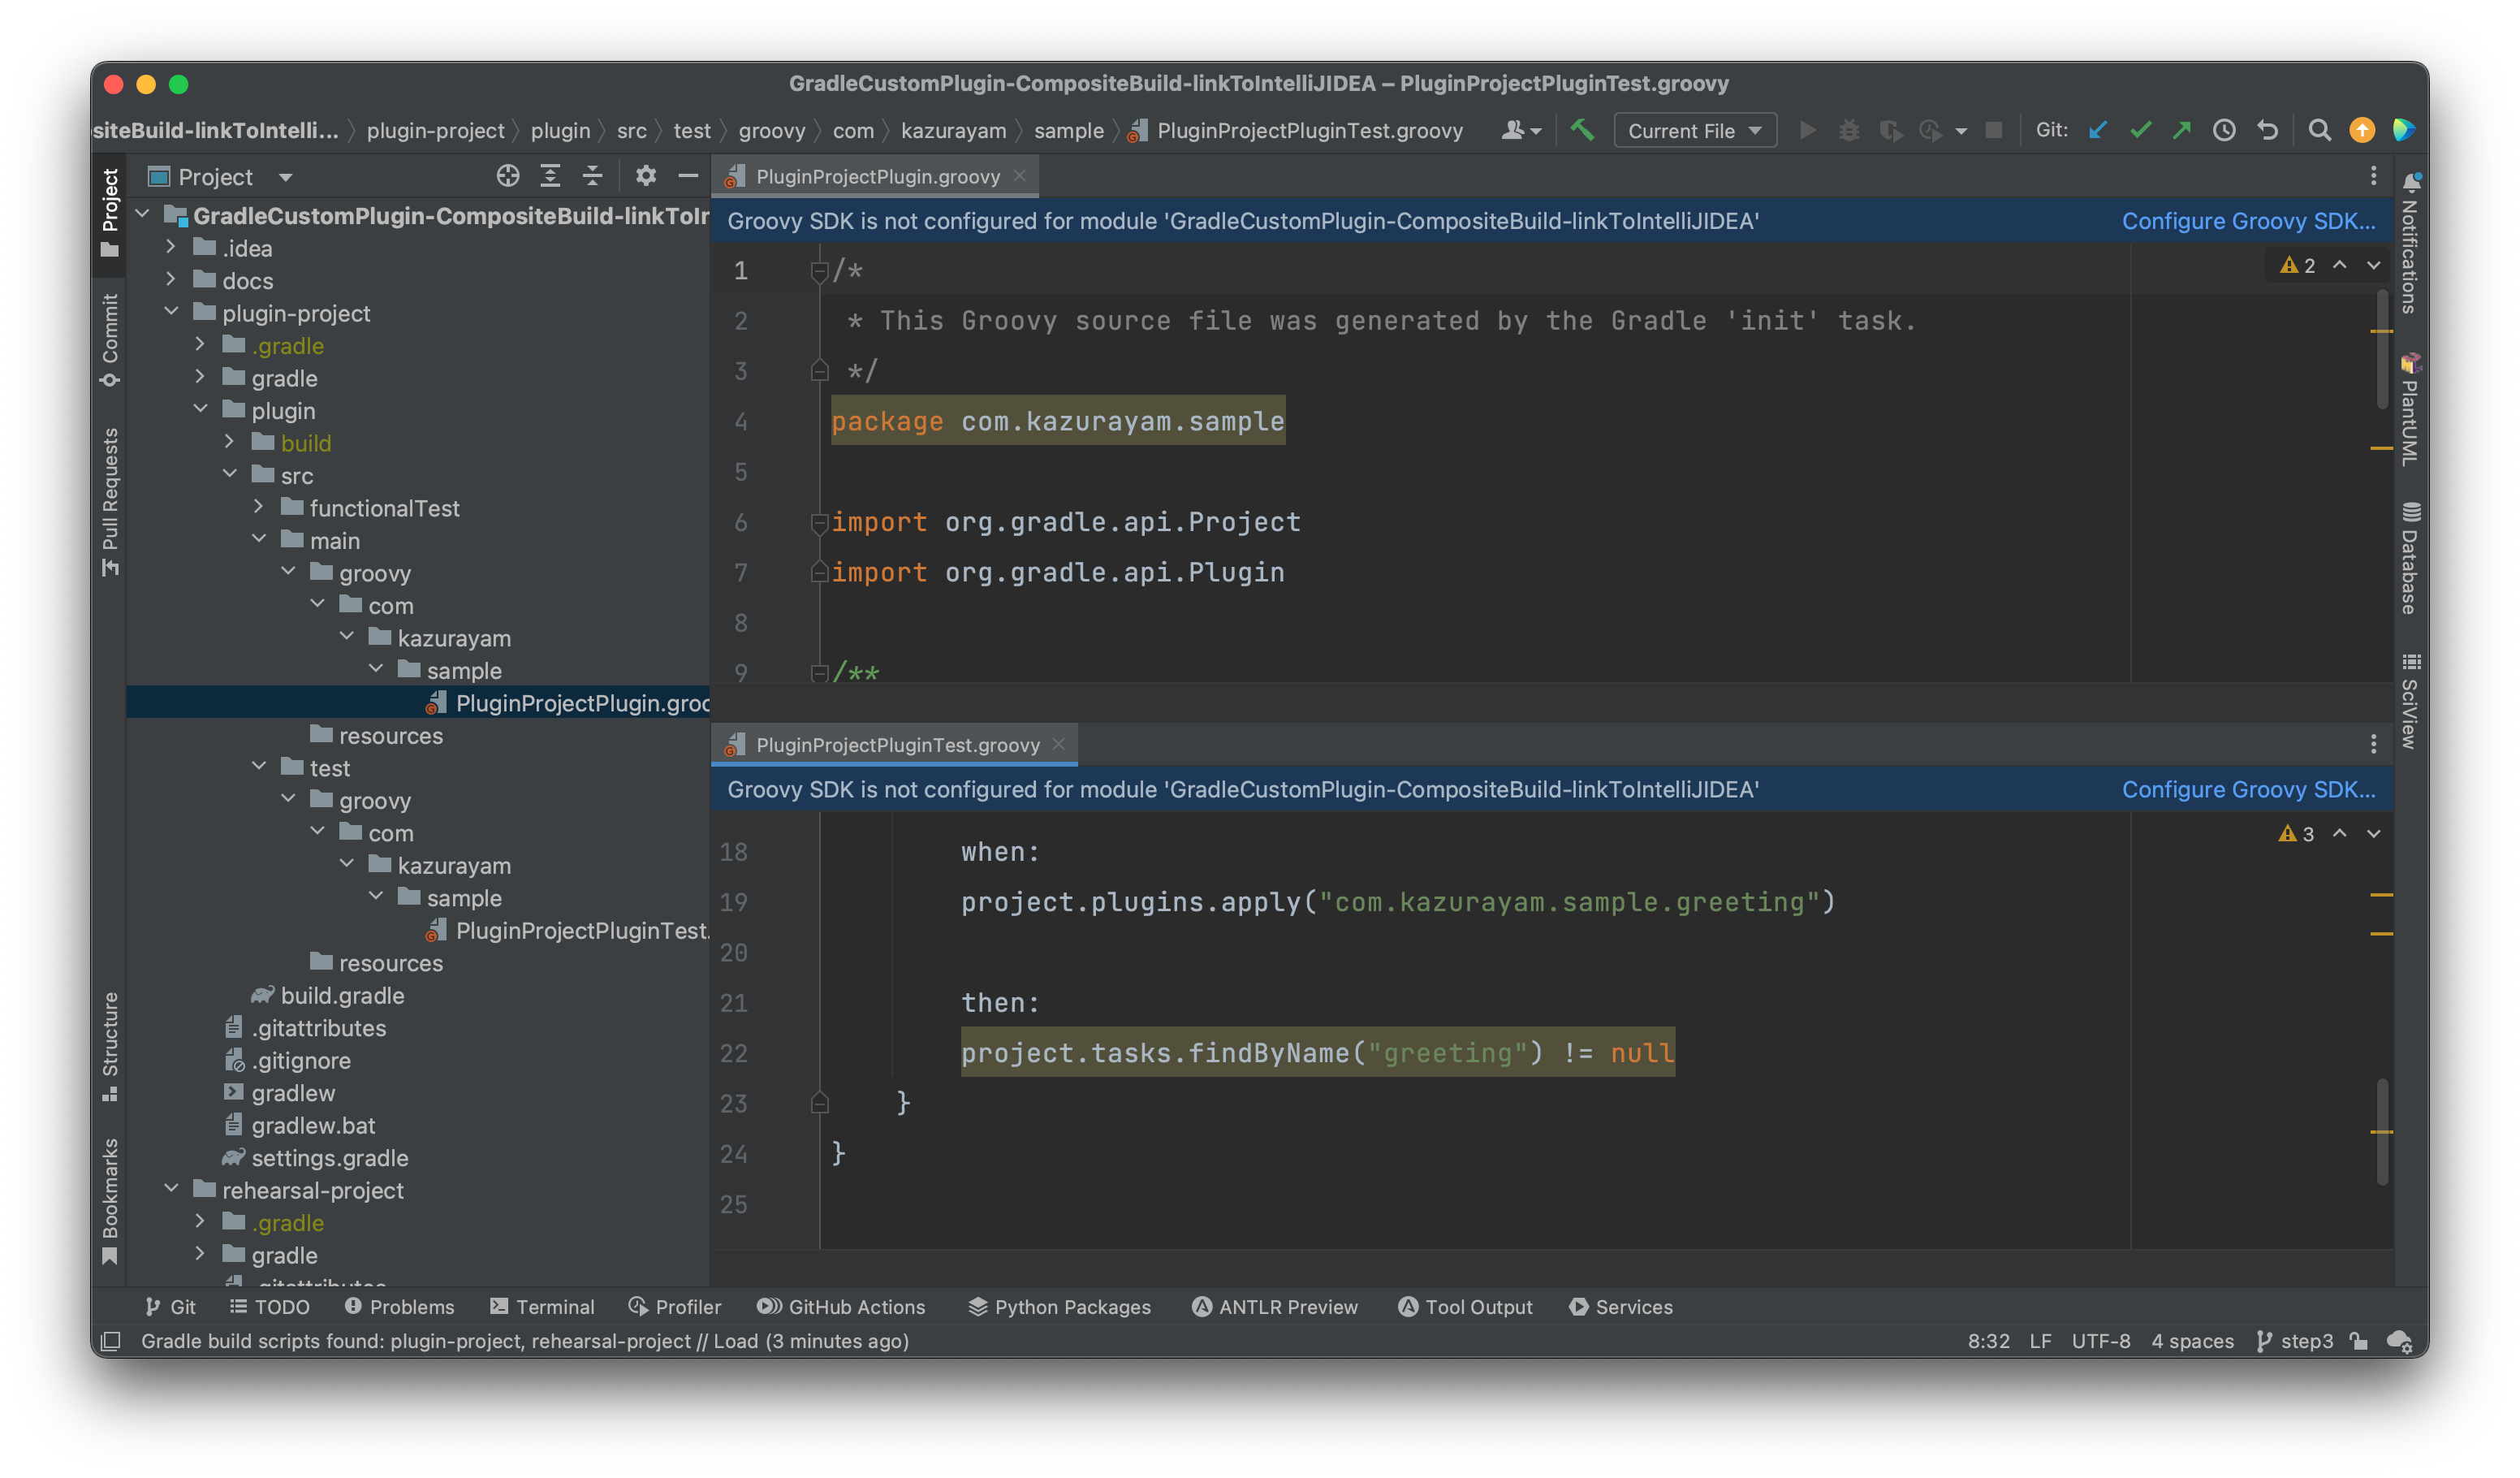Expand the functionalTest folder

tap(258, 507)
